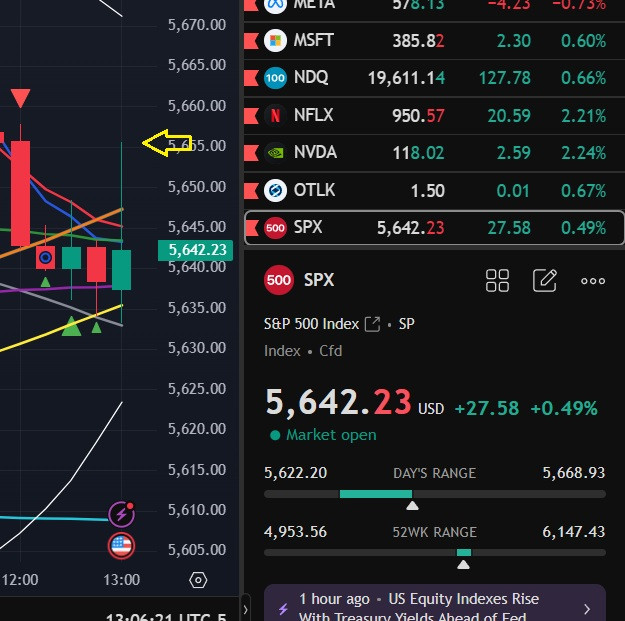Open the blue circle marker on chart candle
This screenshot has width=625, height=621.
coord(45,257)
